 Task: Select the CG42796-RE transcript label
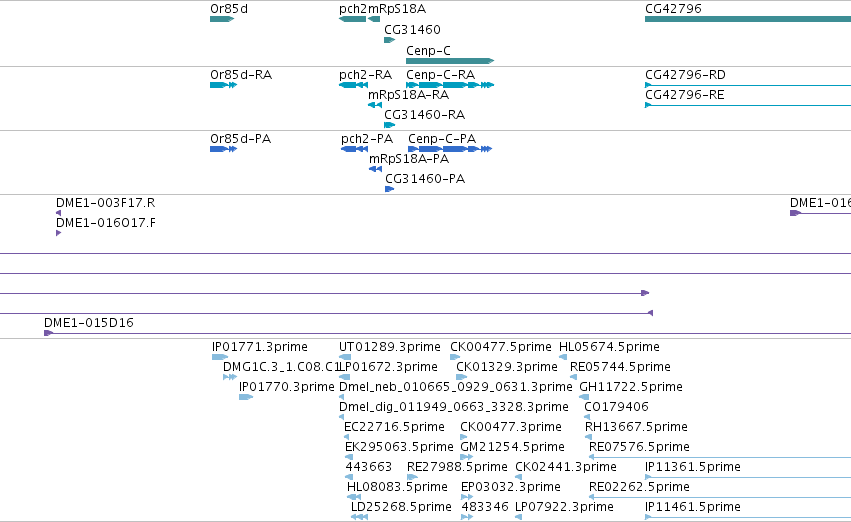684,95
